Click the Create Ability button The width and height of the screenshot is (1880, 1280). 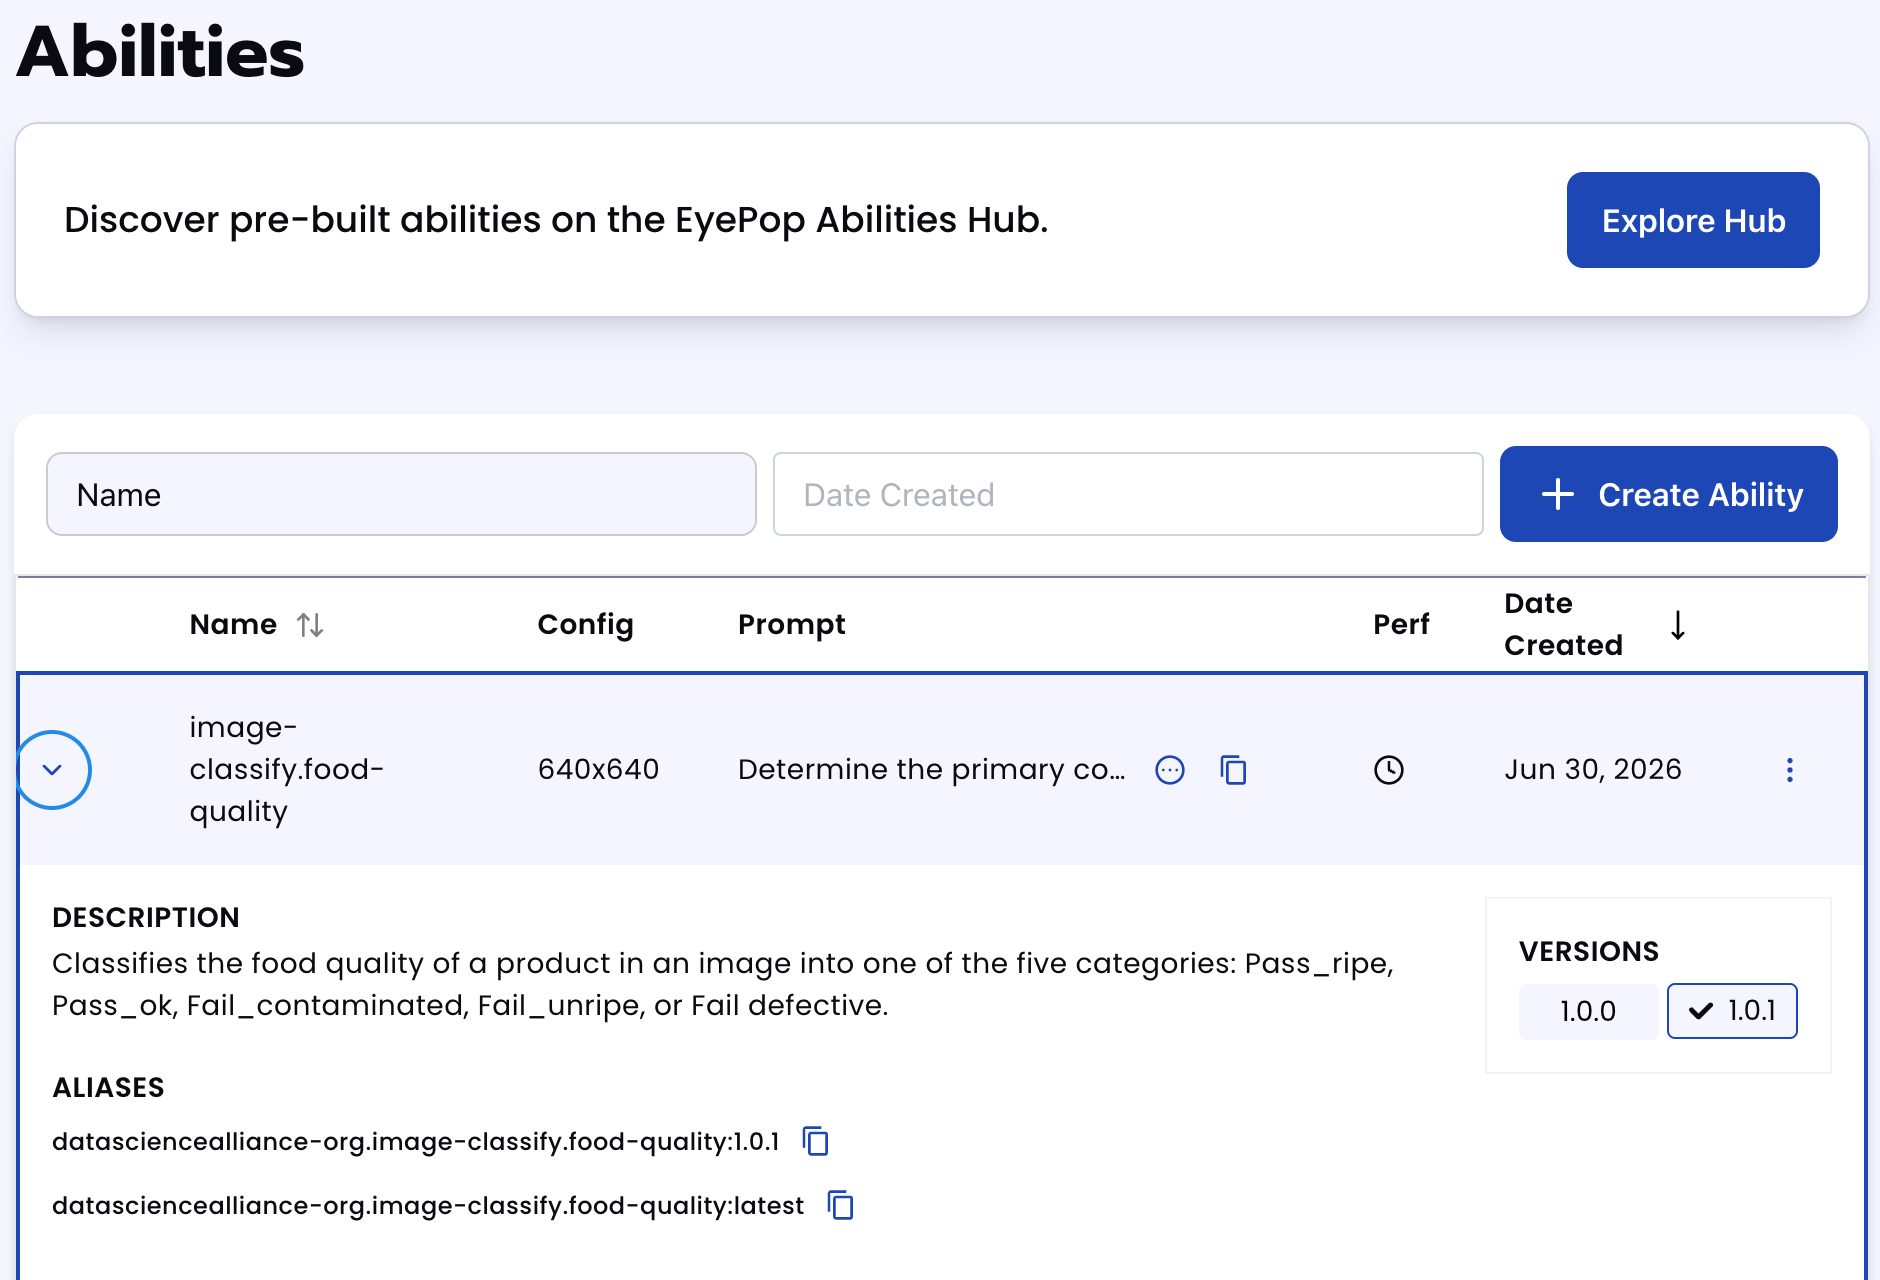coord(1668,494)
